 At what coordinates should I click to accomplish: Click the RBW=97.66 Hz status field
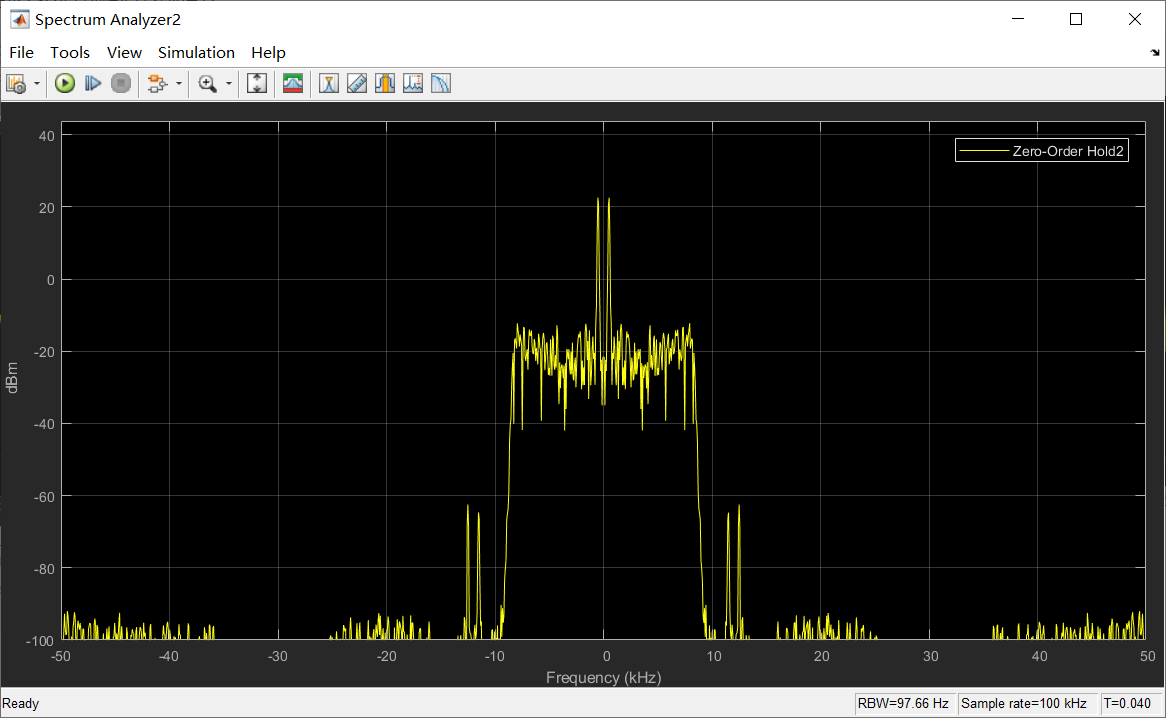click(903, 703)
